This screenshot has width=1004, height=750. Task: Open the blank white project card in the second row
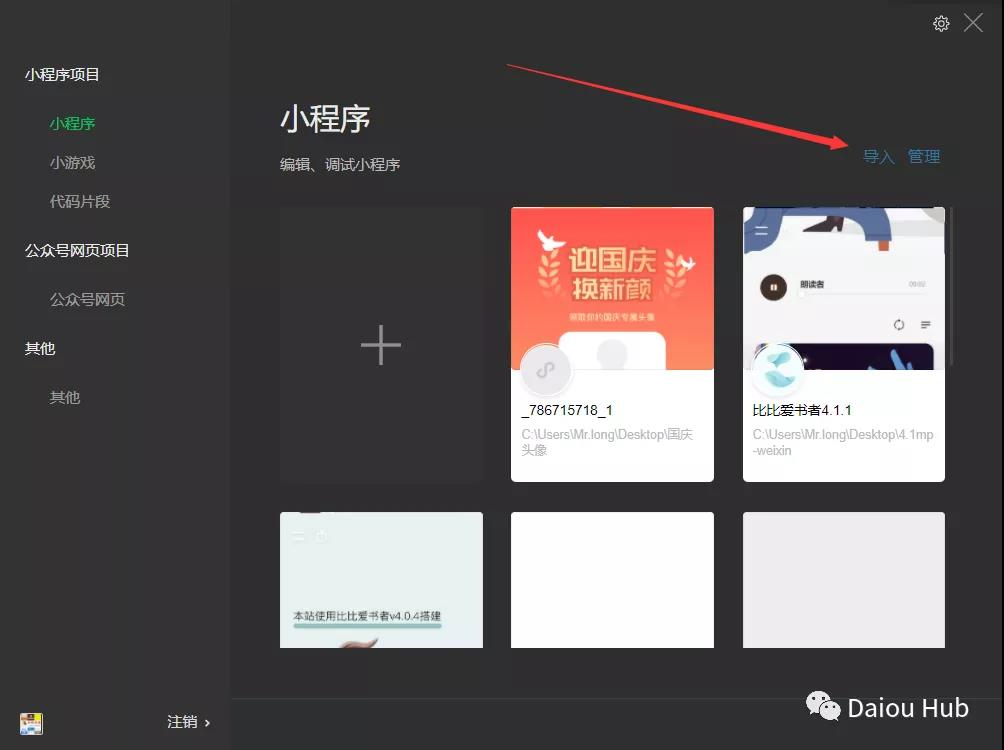[x=612, y=580]
